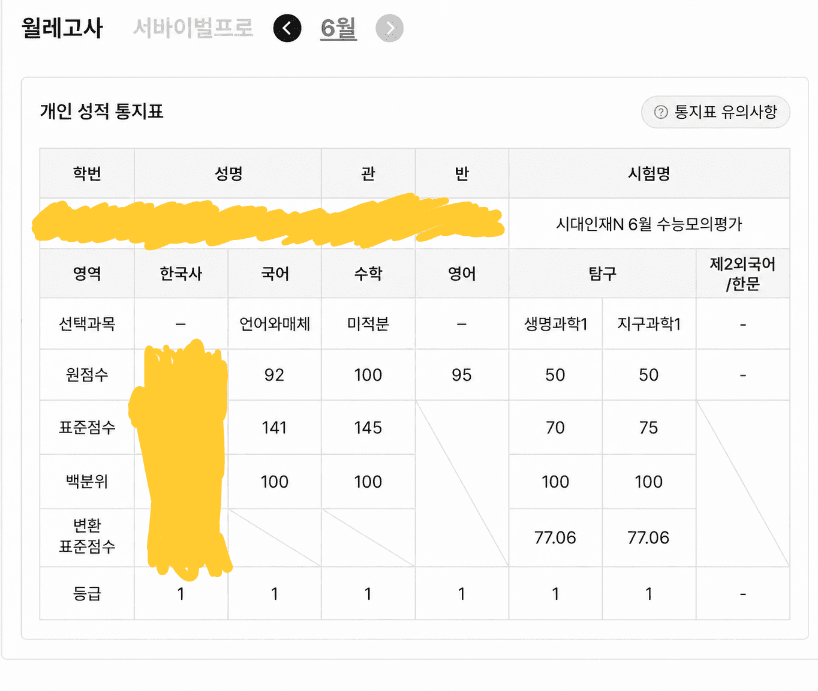Click the 지구과학1 subject cell
The width and height of the screenshot is (818, 691).
click(x=649, y=324)
